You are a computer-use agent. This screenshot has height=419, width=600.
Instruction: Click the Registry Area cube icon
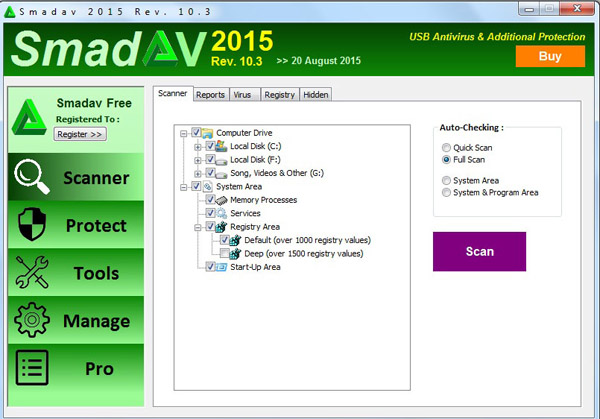click(221, 227)
